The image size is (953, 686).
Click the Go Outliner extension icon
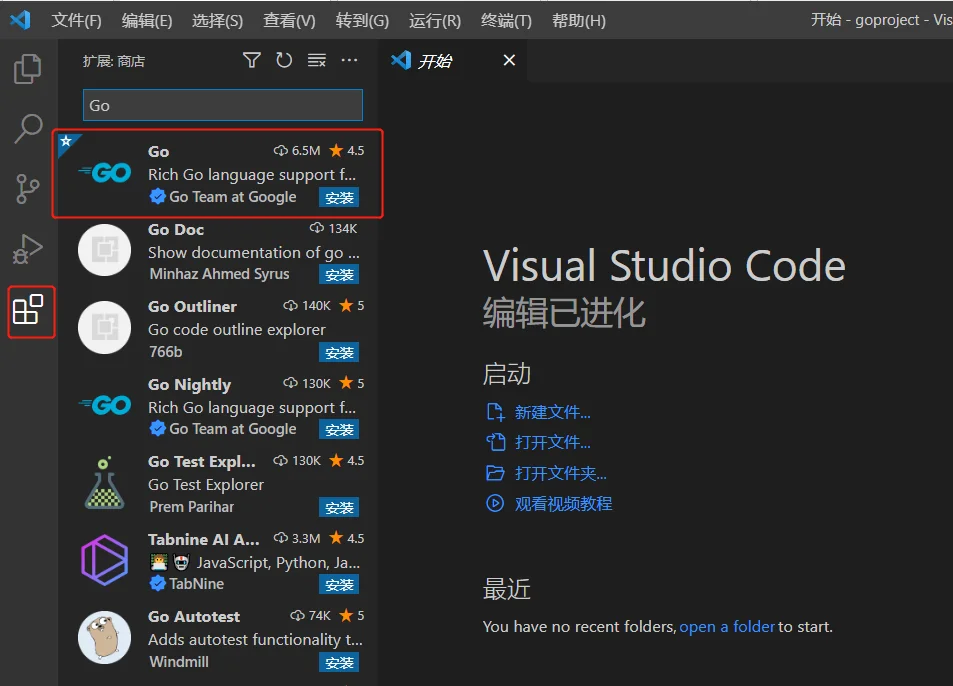point(105,328)
